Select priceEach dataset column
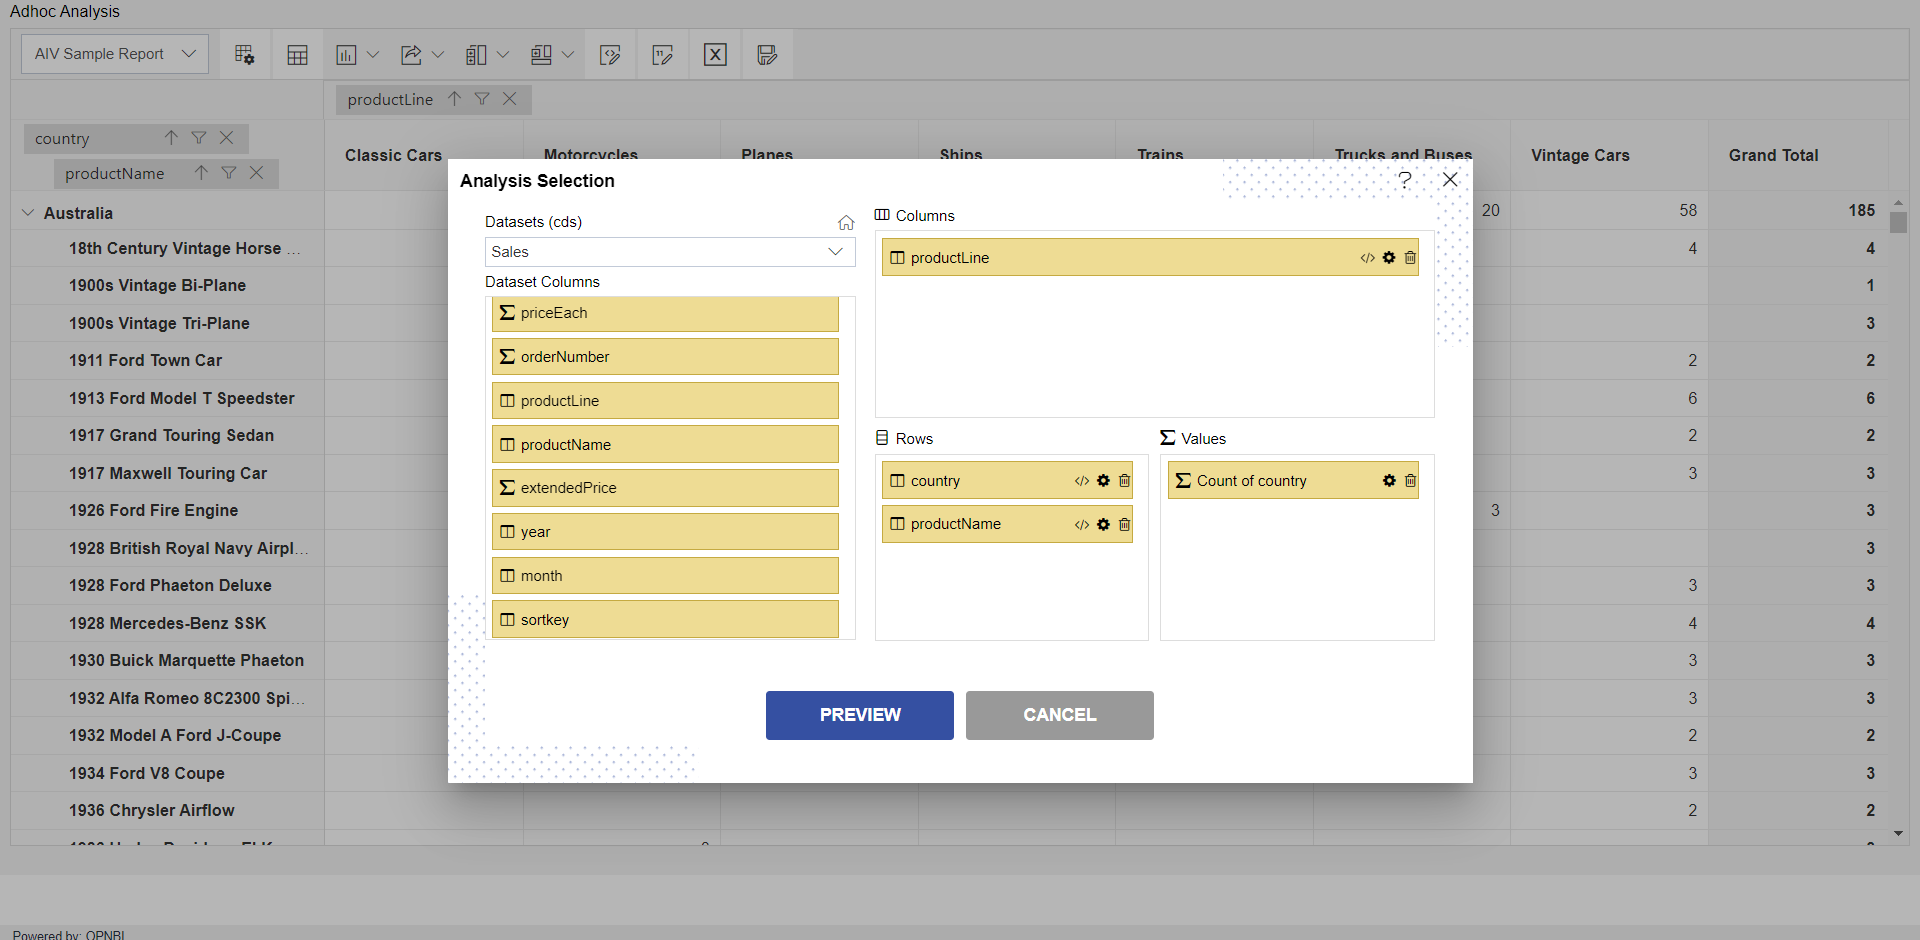 tap(665, 313)
